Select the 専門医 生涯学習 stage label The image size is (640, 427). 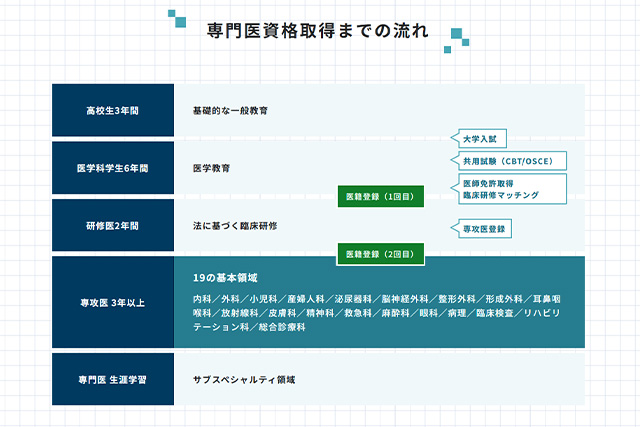pyautogui.click(x=113, y=380)
